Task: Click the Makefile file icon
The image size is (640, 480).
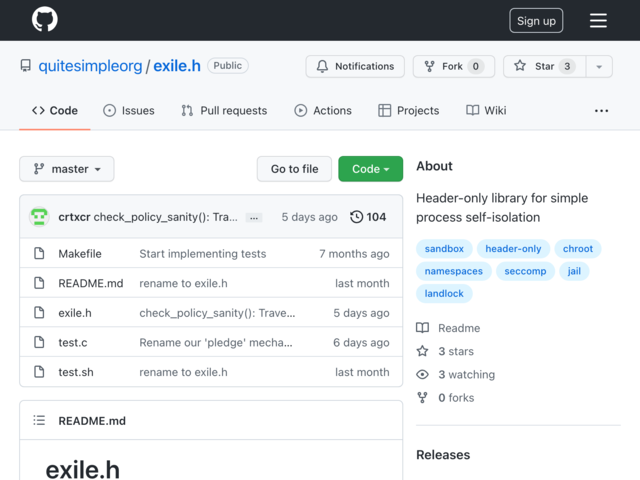Action: [x=39, y=253]
